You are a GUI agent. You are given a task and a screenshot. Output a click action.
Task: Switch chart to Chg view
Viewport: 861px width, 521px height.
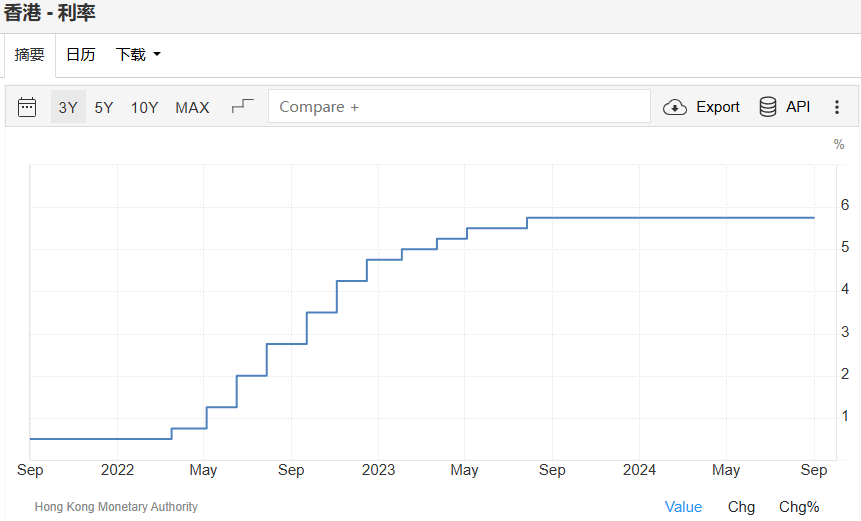(x=741, y=507)
